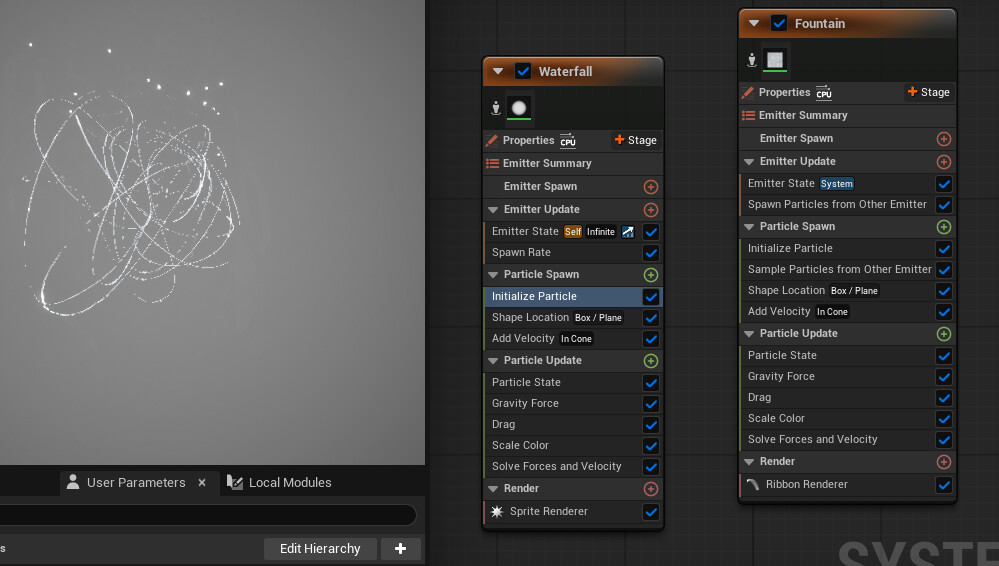Select the User Parameters tab
The width and height of the screenshot is (999, 566).
pos(126,483)
